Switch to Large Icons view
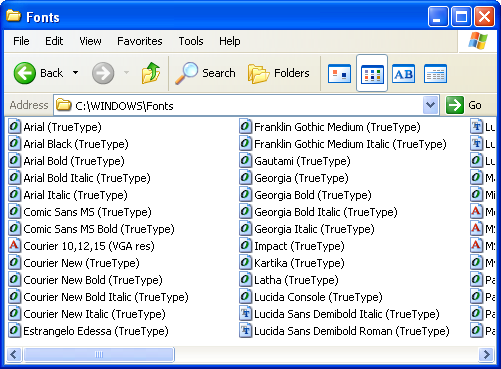Screen dimensions: 501x369 339,73
